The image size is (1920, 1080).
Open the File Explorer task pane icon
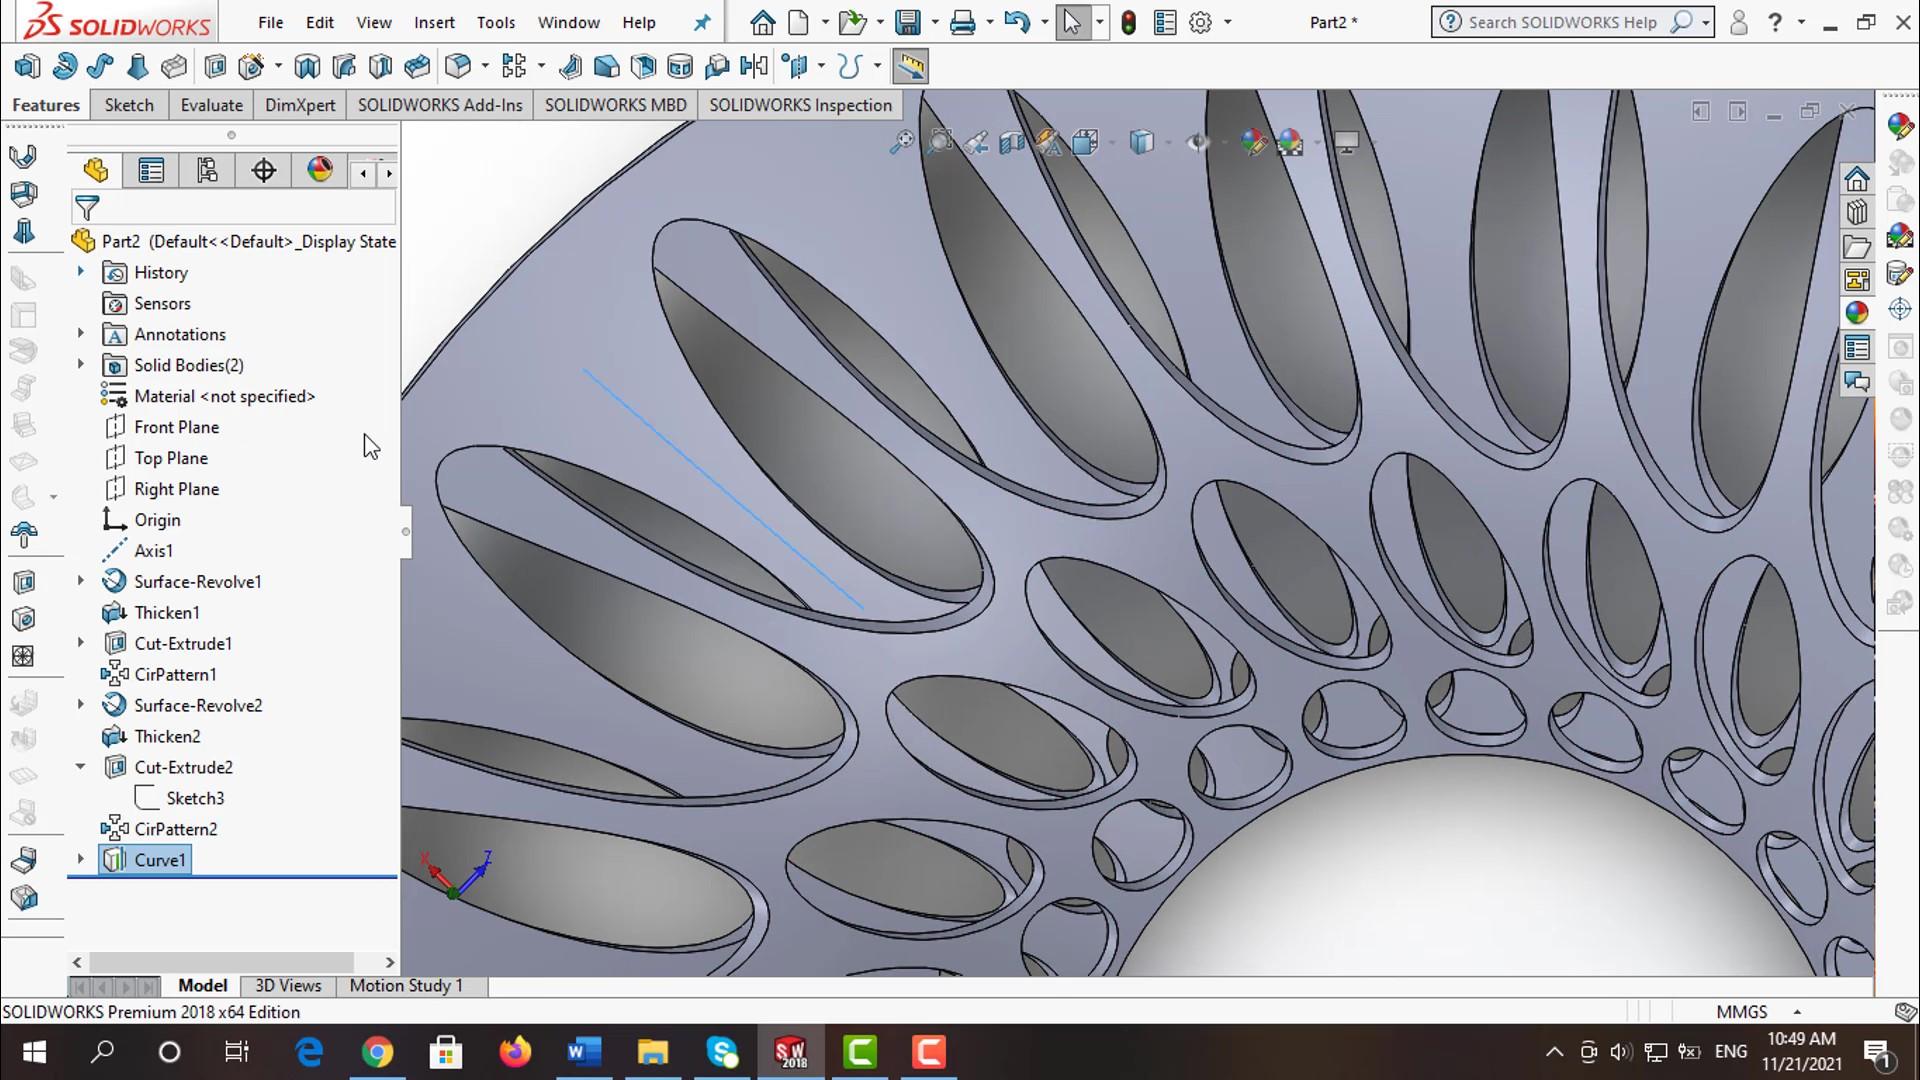pyautogui.click(x=1857, y=247)
